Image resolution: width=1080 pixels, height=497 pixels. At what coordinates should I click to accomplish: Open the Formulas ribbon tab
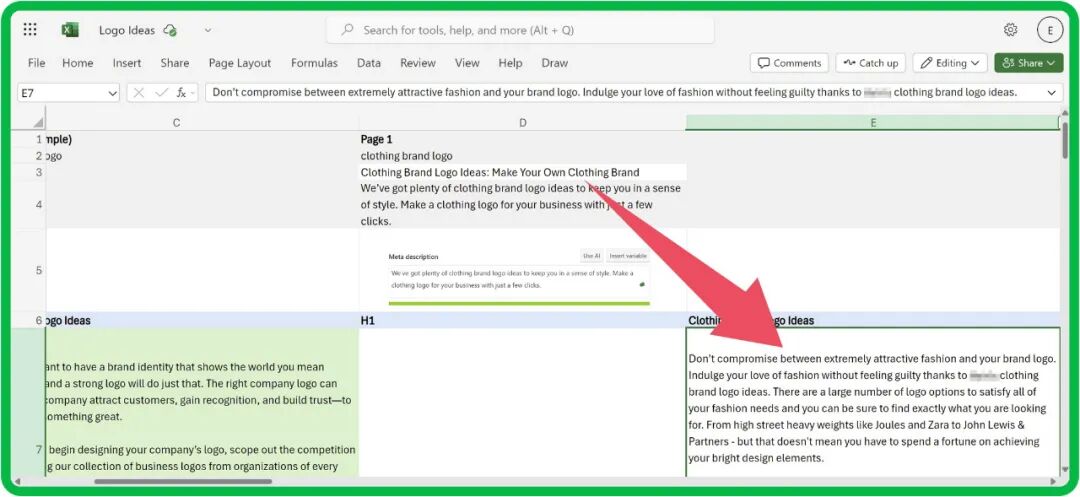314,63
